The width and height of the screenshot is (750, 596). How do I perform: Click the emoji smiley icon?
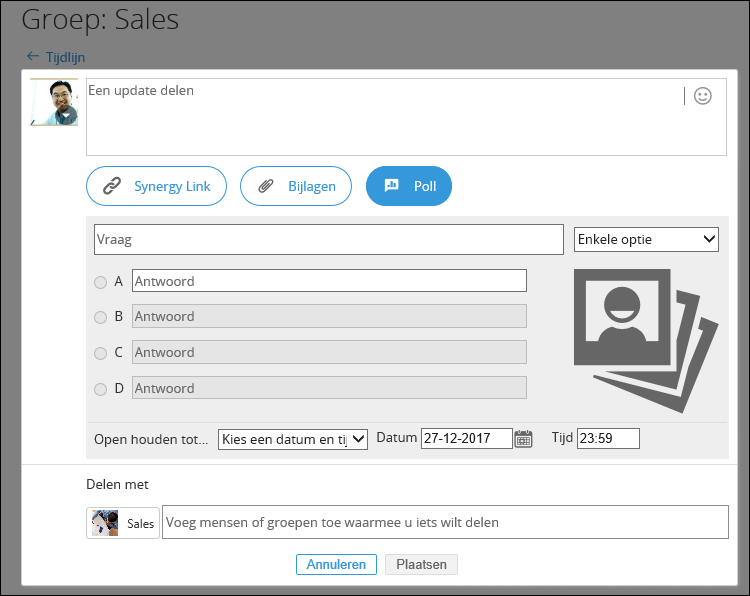click(702, 96)
